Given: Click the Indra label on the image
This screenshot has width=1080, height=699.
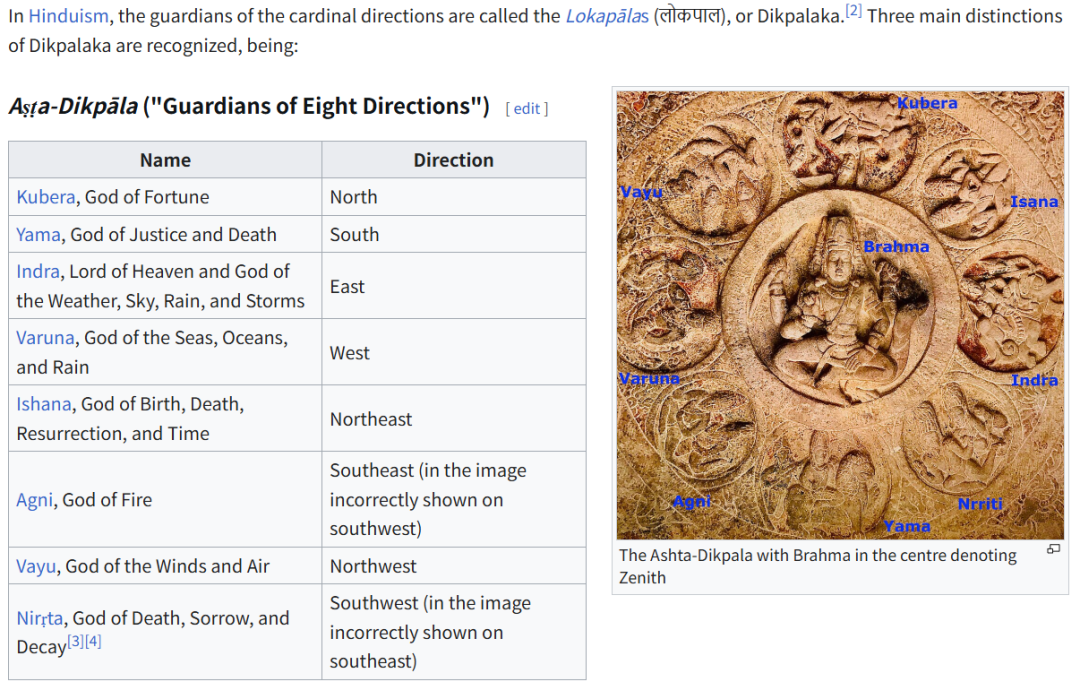Looking at the screenshot, I should coord(1034,380).
